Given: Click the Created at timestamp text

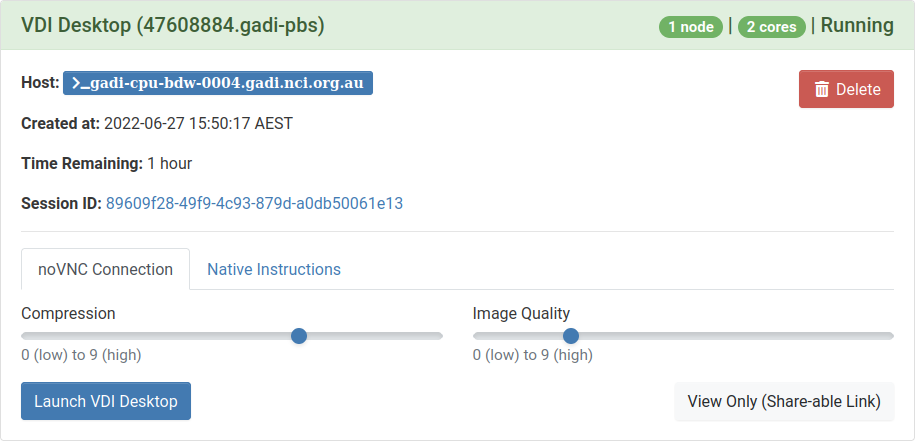Looking at the screenshot, I should (x=198, y=124).
